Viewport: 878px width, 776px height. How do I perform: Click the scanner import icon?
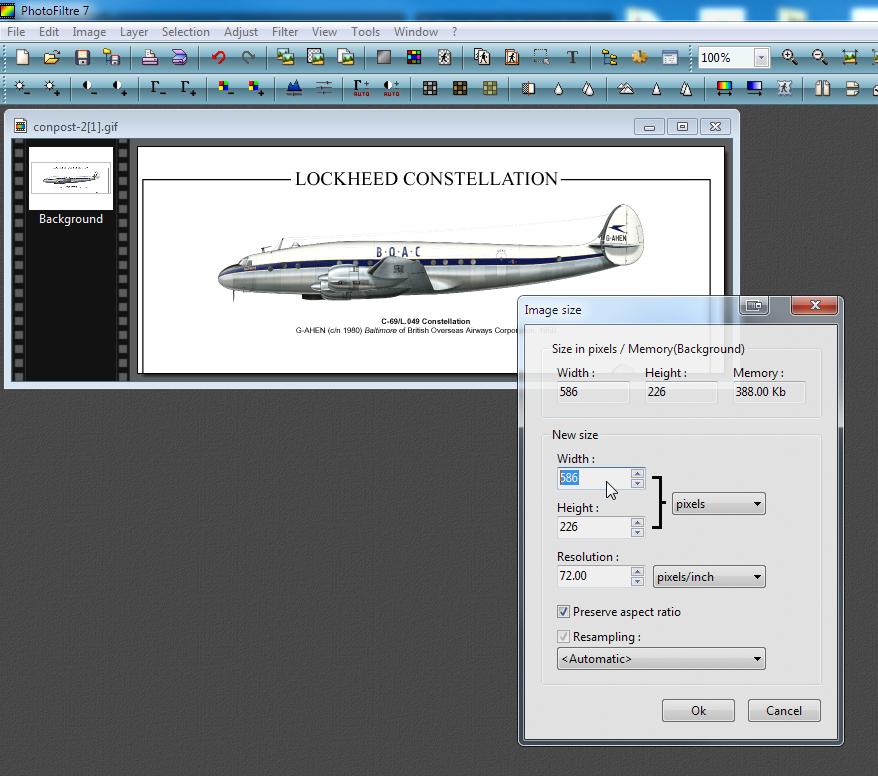click(x=179, y=57)
